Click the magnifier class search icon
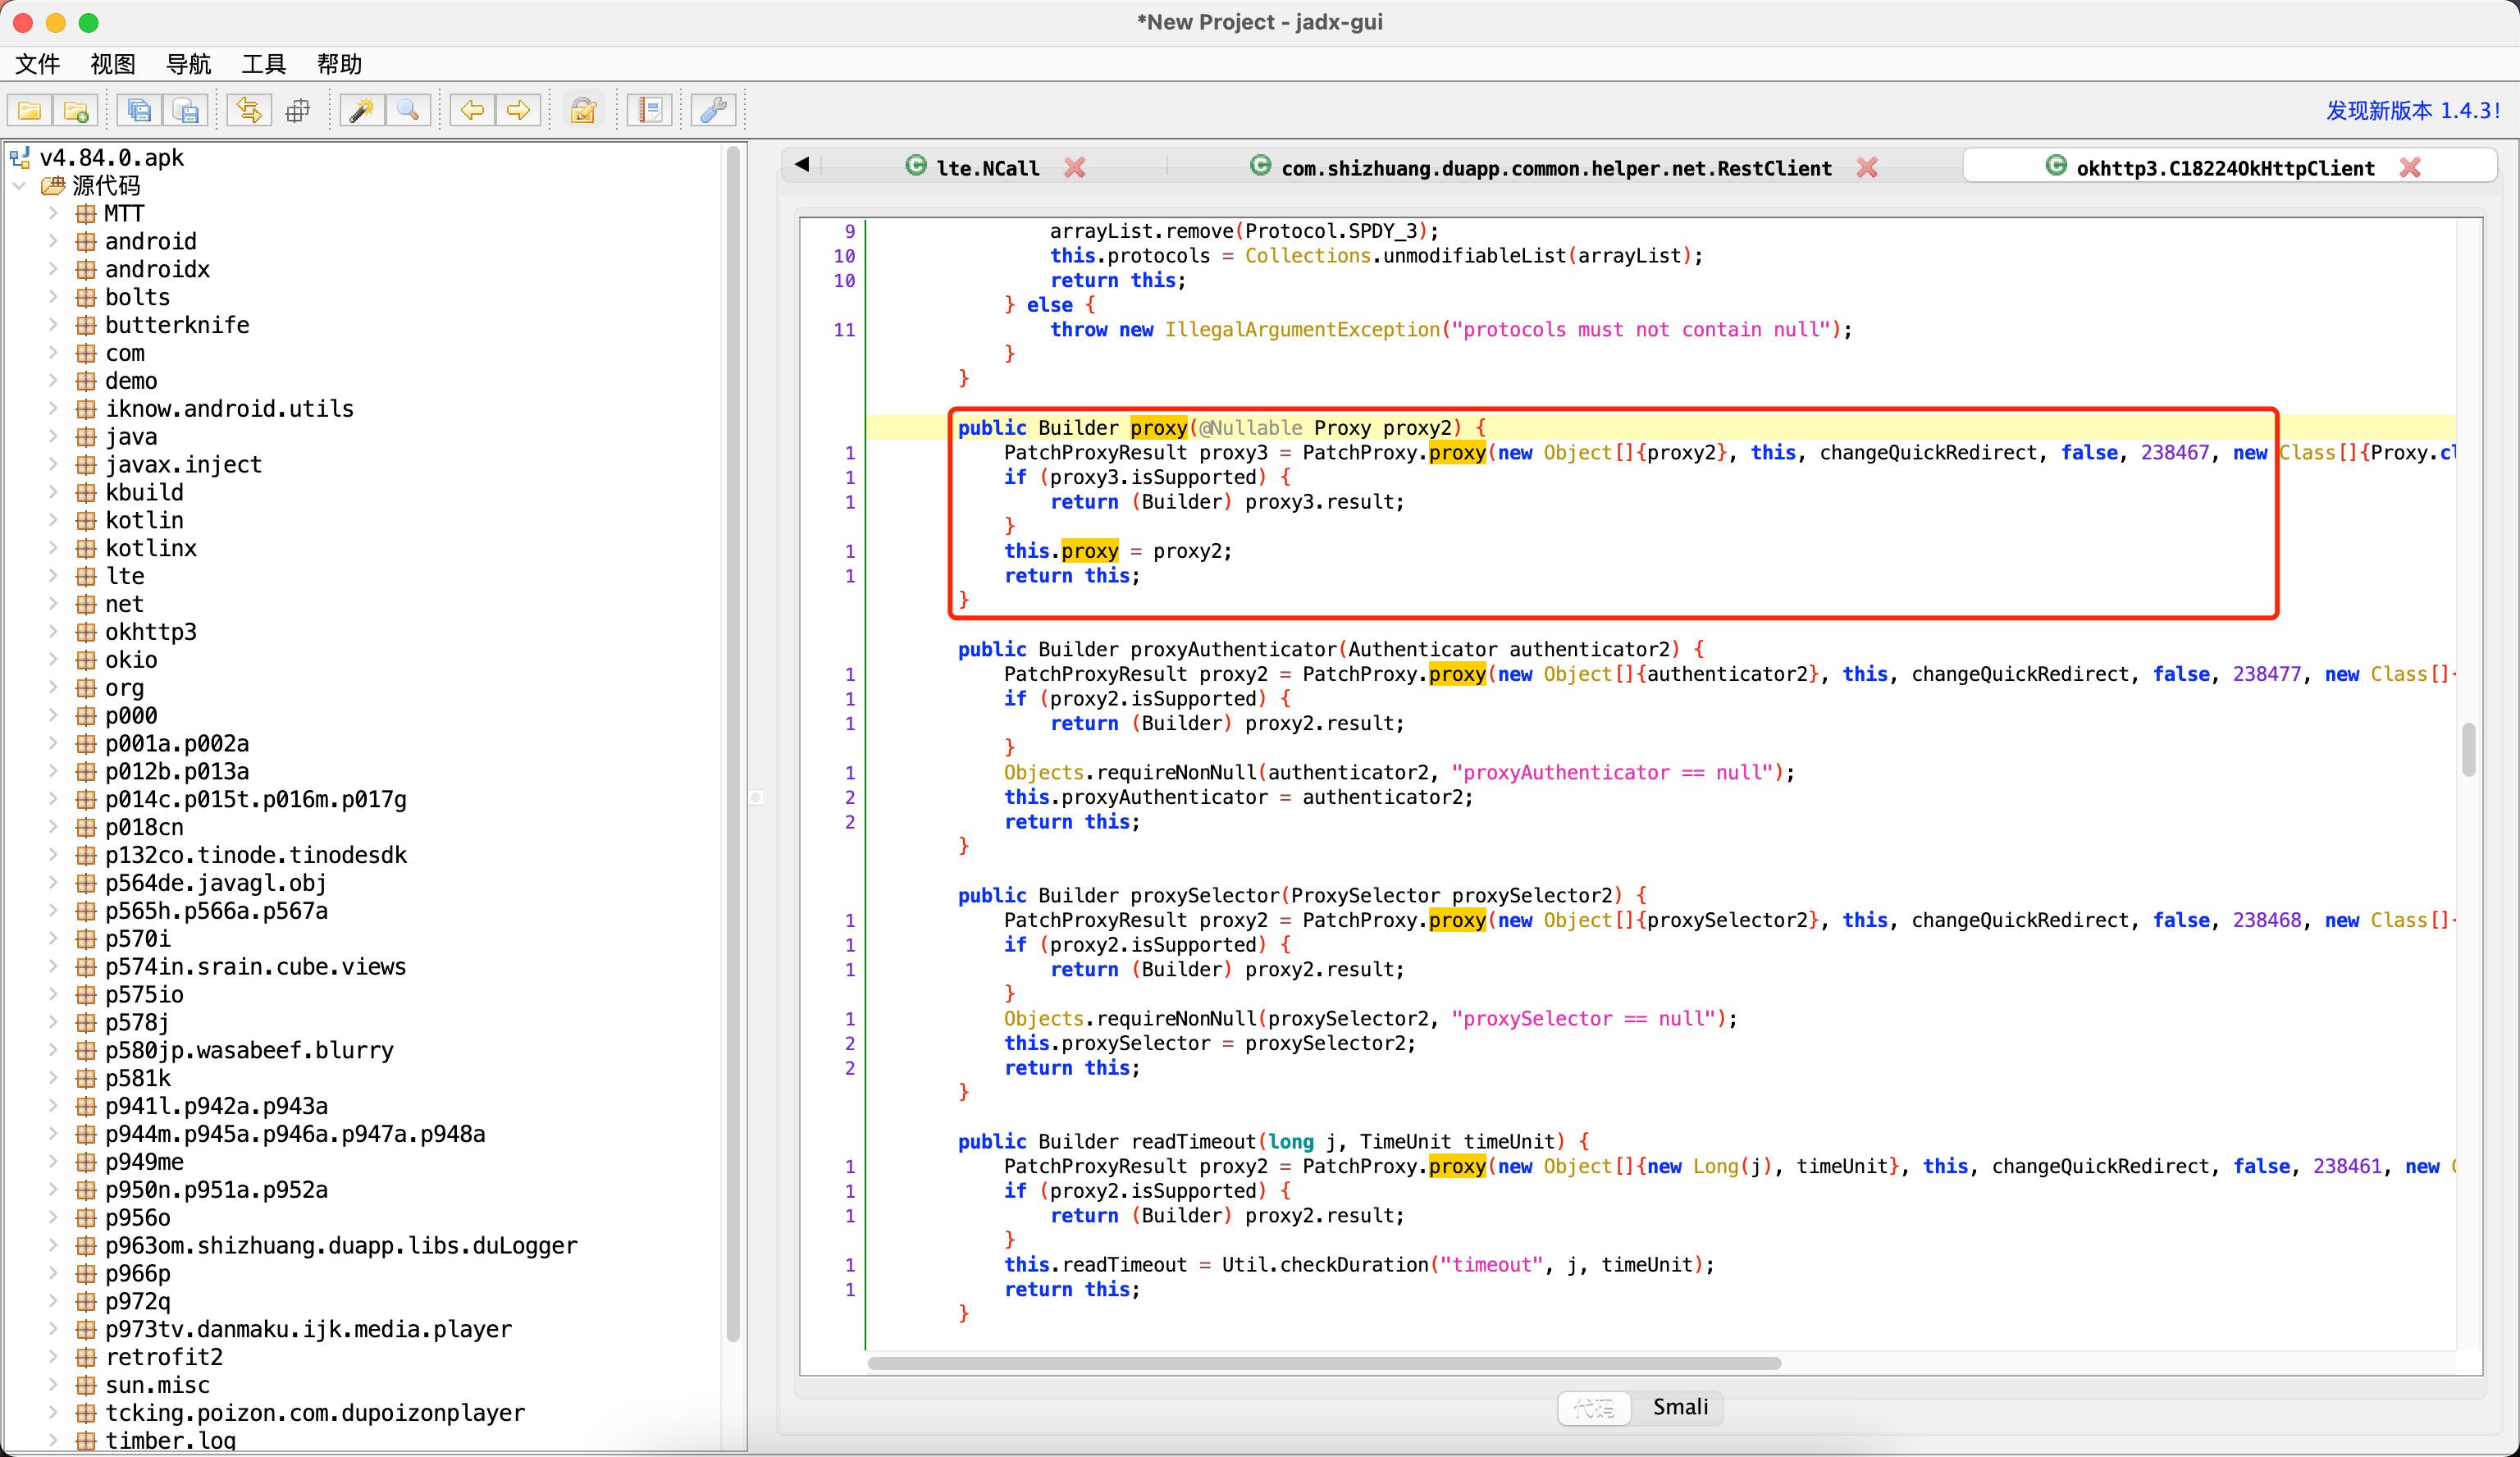 pos(408,110)
